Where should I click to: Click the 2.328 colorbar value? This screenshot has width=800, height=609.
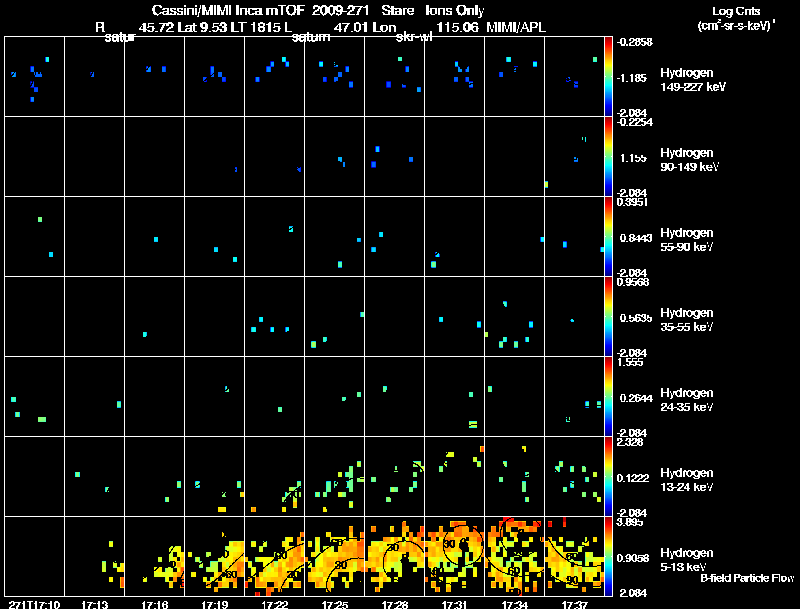pos(630,442)
